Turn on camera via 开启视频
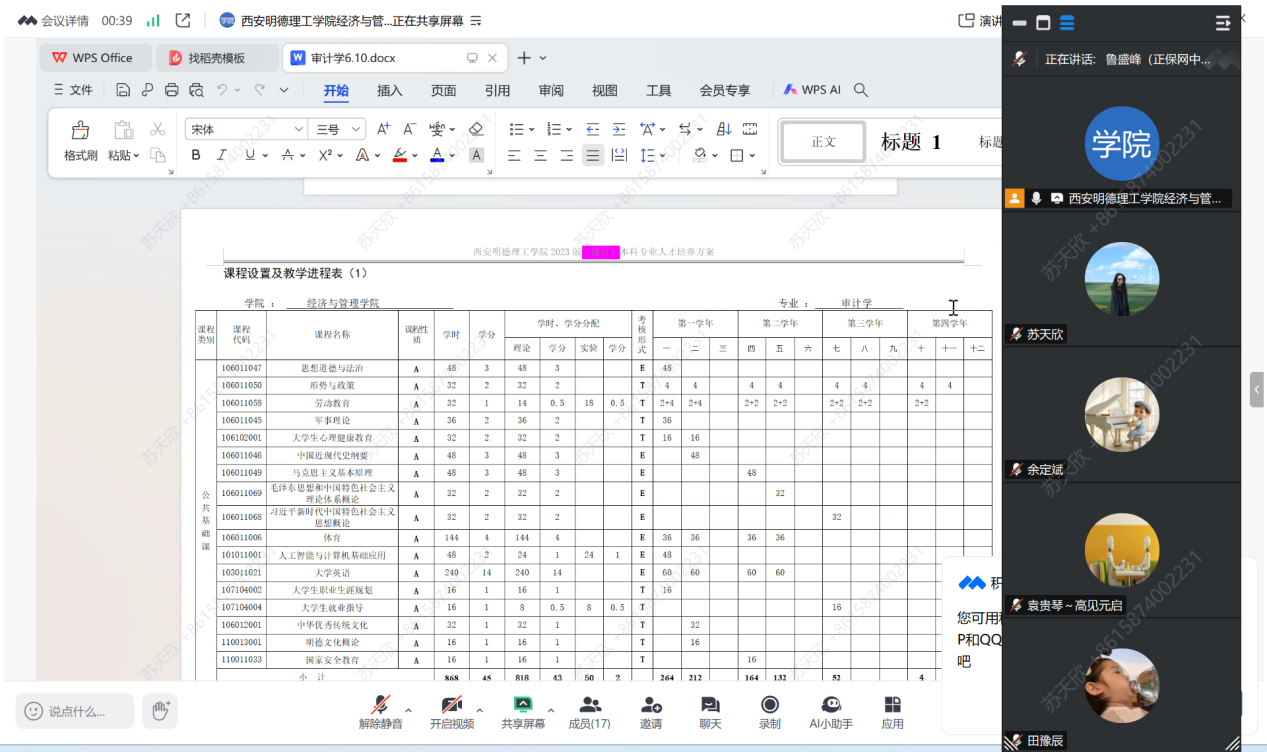Screen dimensions: 1267x752 pyautogui.click(x=451, y=711)
